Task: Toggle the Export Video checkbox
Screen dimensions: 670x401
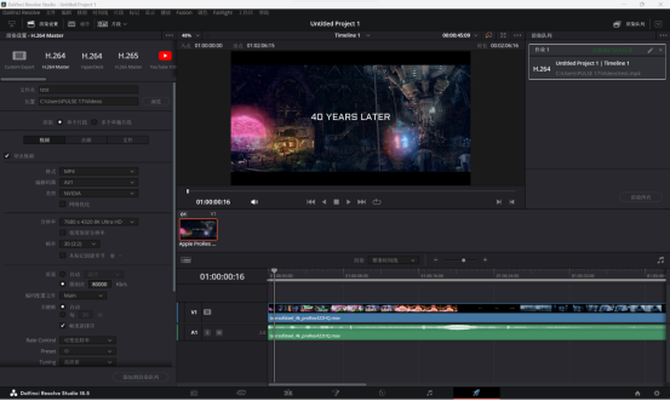Action: [7, 156]
